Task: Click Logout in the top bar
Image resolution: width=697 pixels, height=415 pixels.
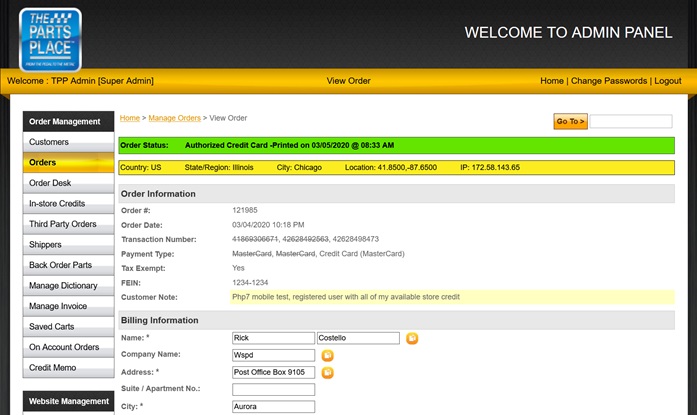Action: click(x=667, y=81)
